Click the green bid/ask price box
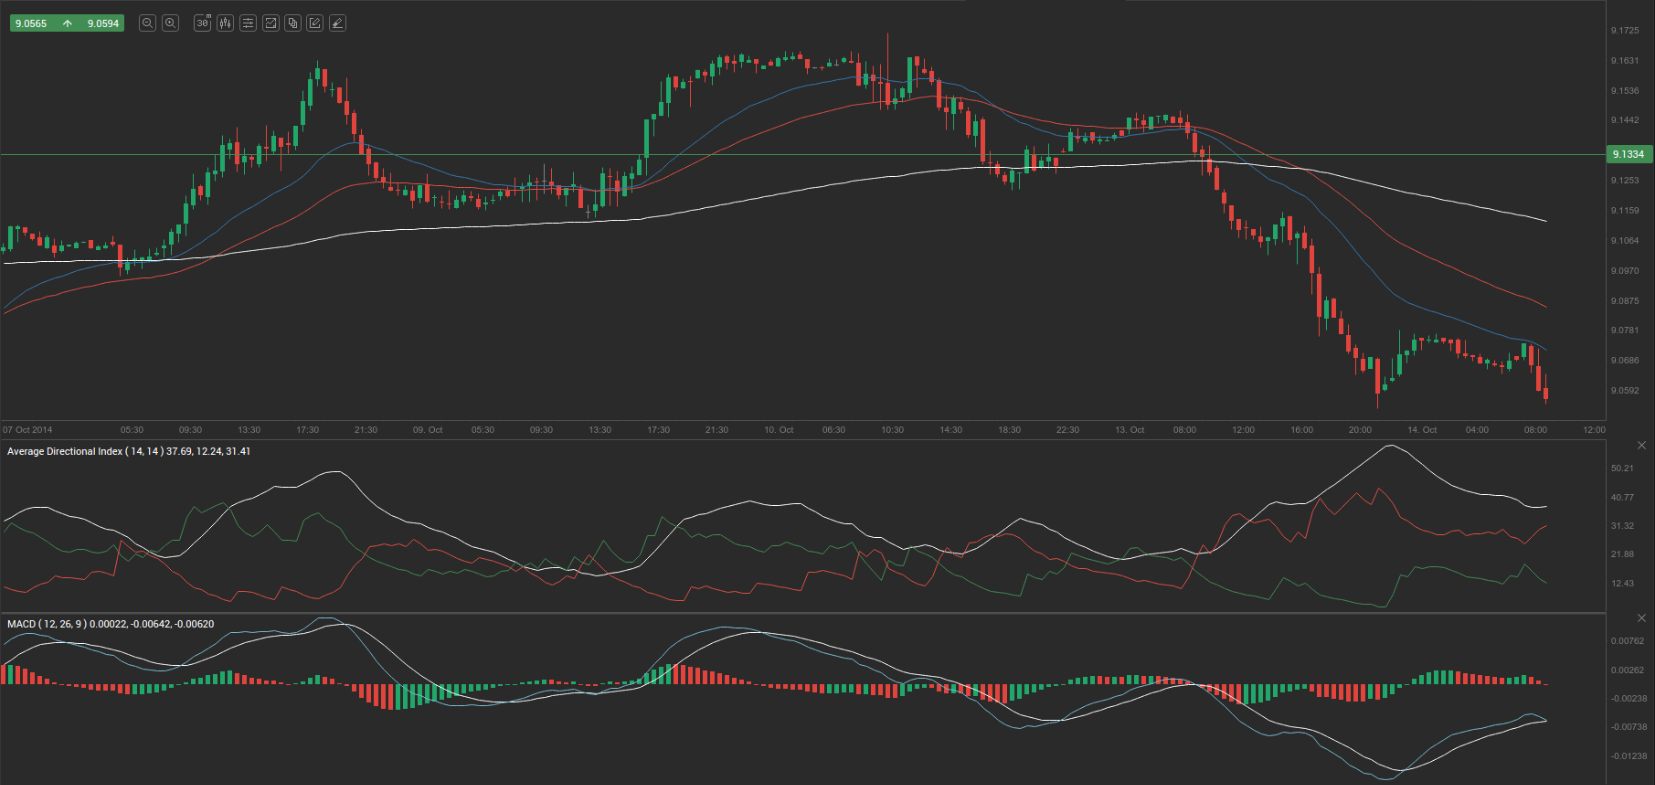The width and height of the screenshot is (1655, 785). [66, 23]
